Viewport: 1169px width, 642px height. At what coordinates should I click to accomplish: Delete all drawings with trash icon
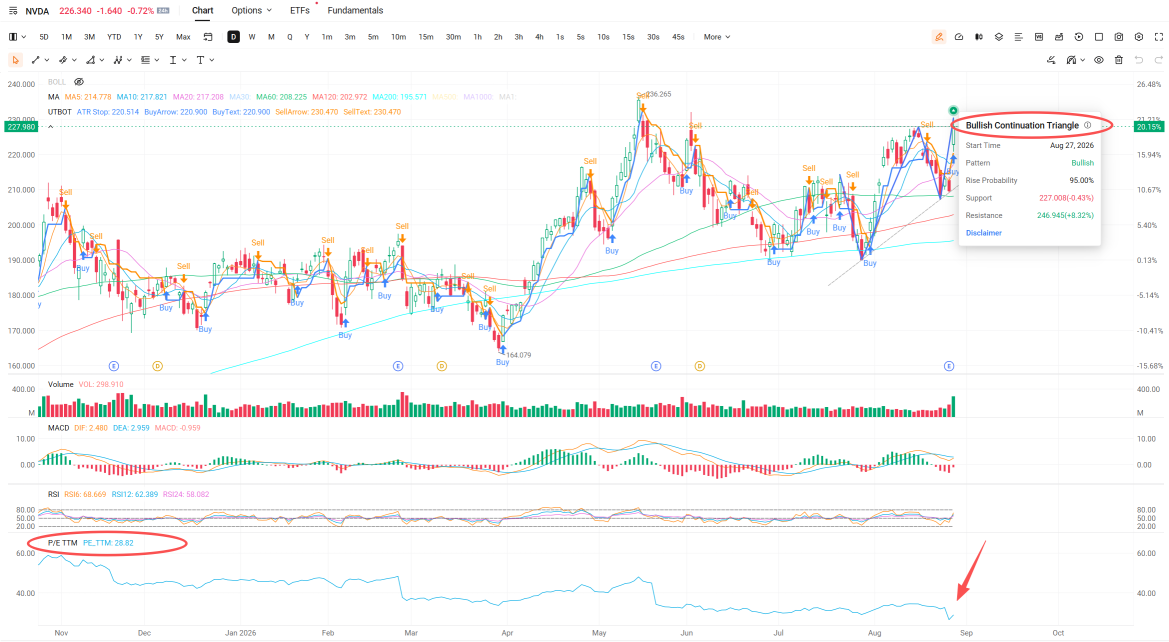1118,60
